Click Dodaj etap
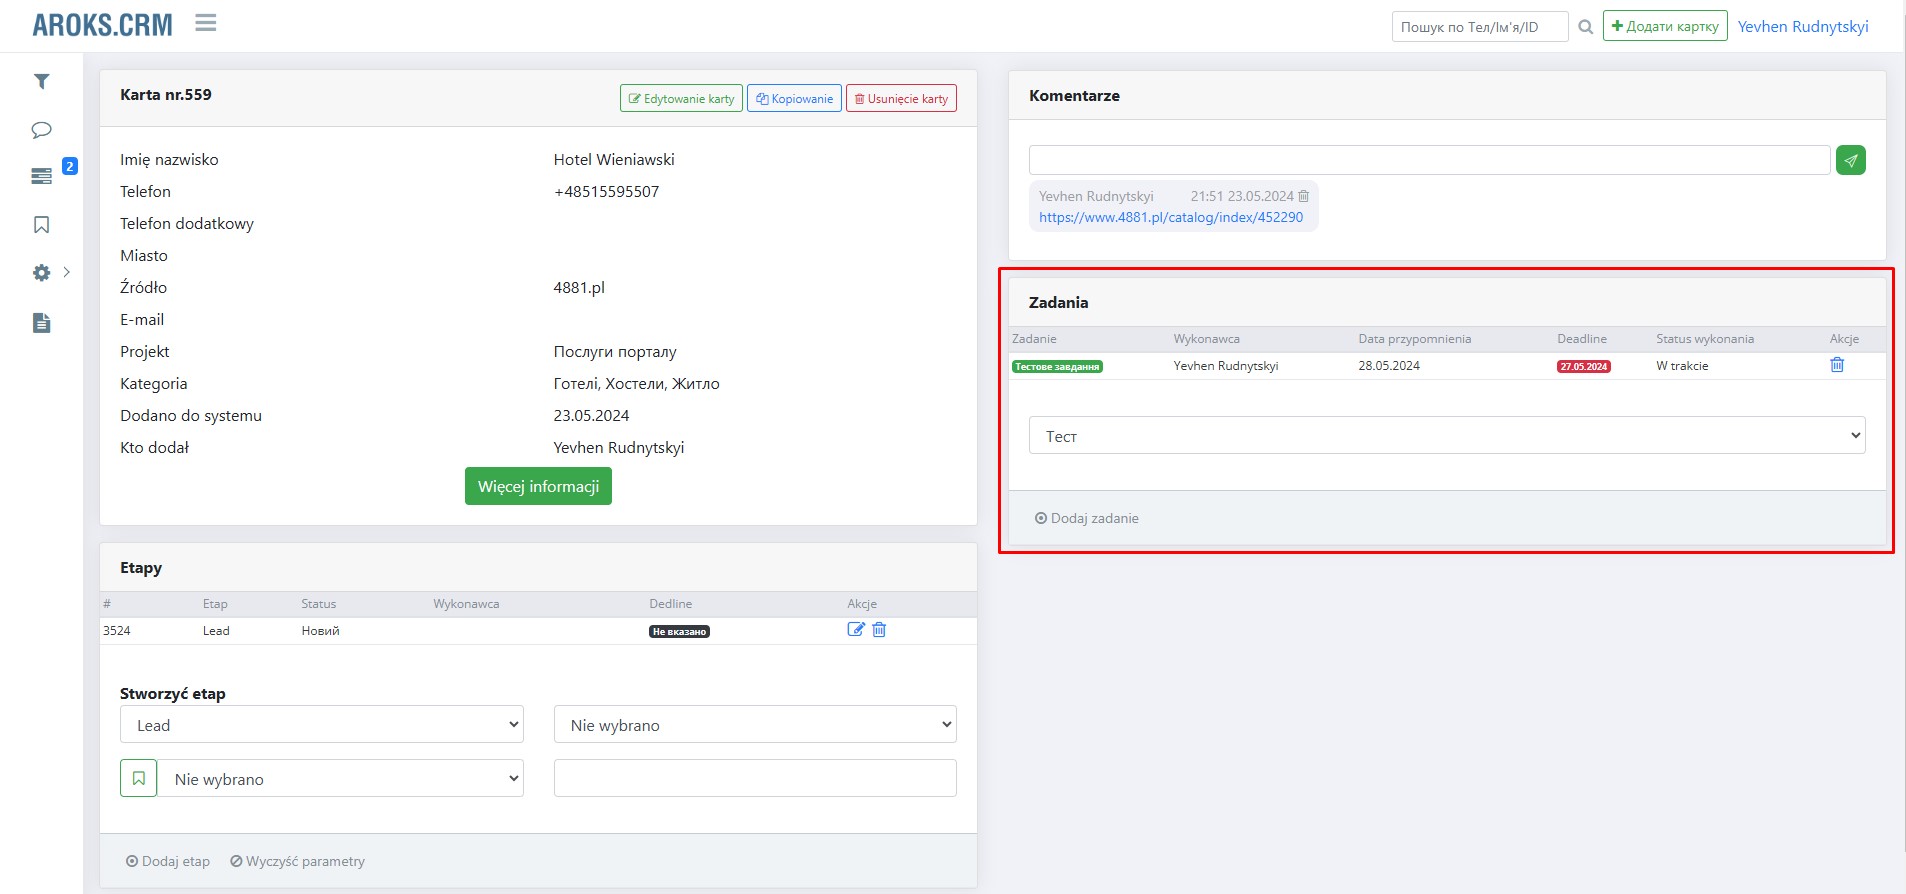The width and height of the screenshot is (1906, 894). [168, 861]
